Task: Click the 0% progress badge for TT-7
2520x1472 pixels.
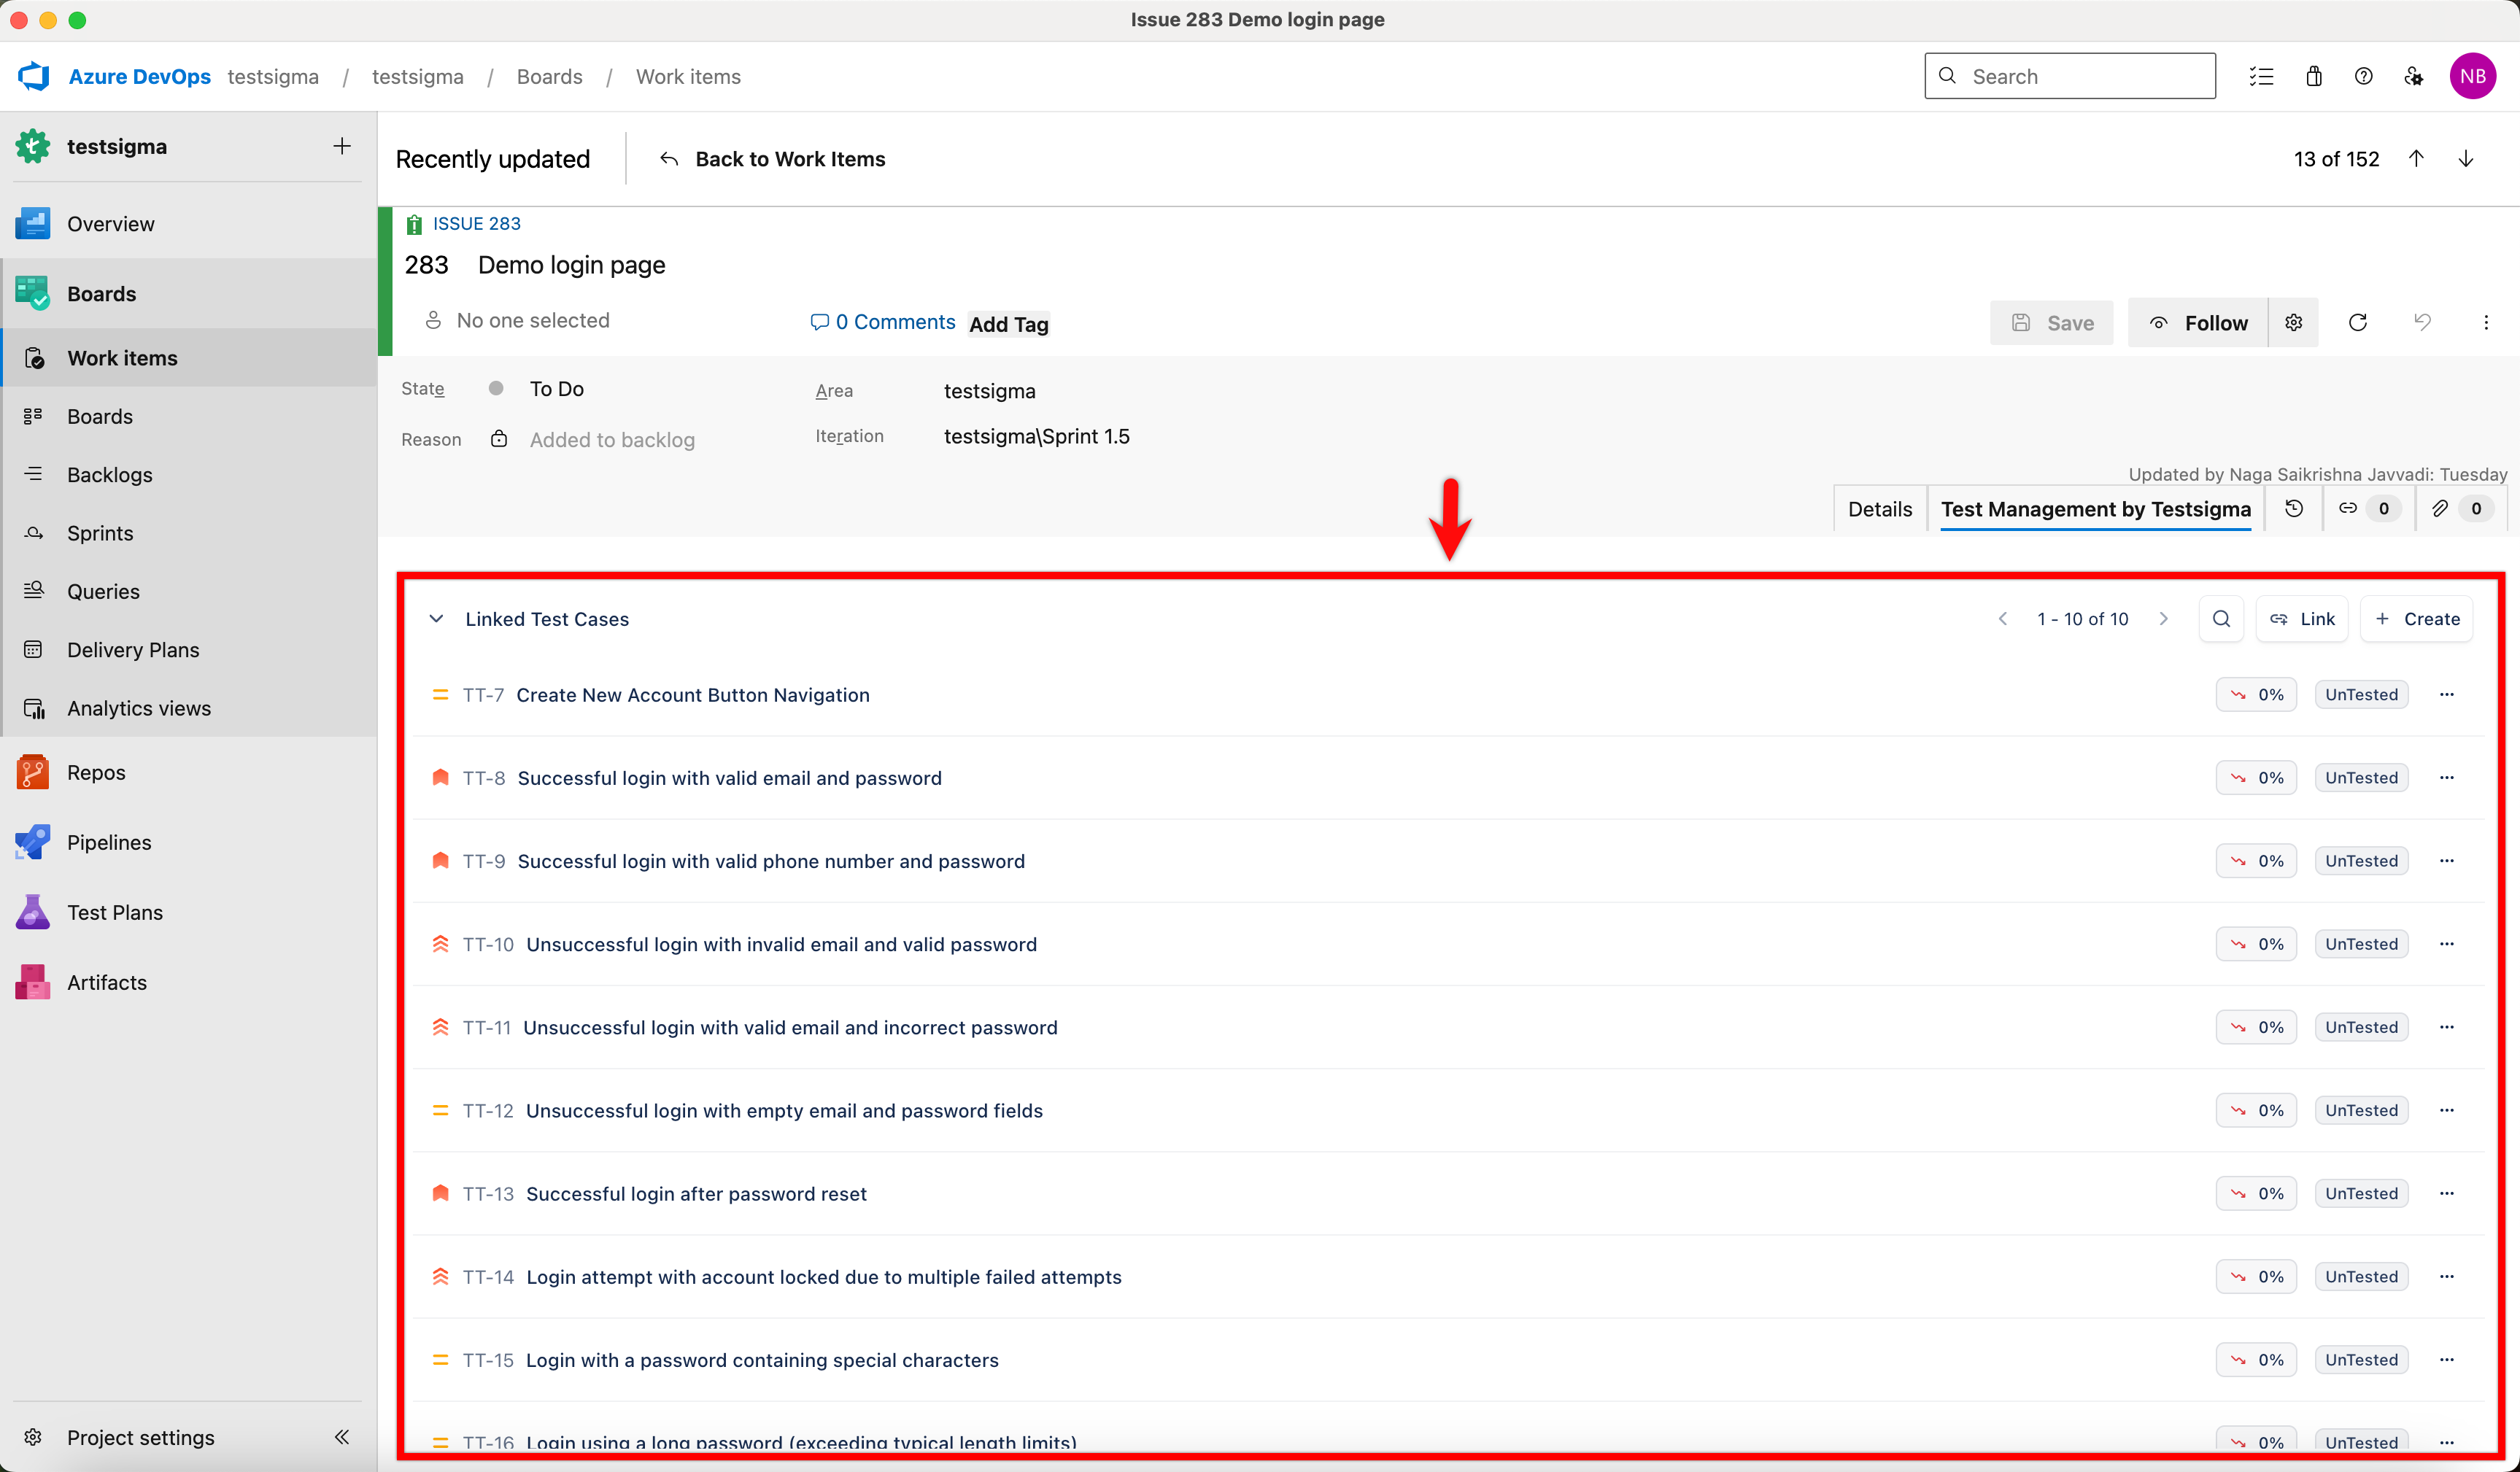Action: pos(2256,695)
